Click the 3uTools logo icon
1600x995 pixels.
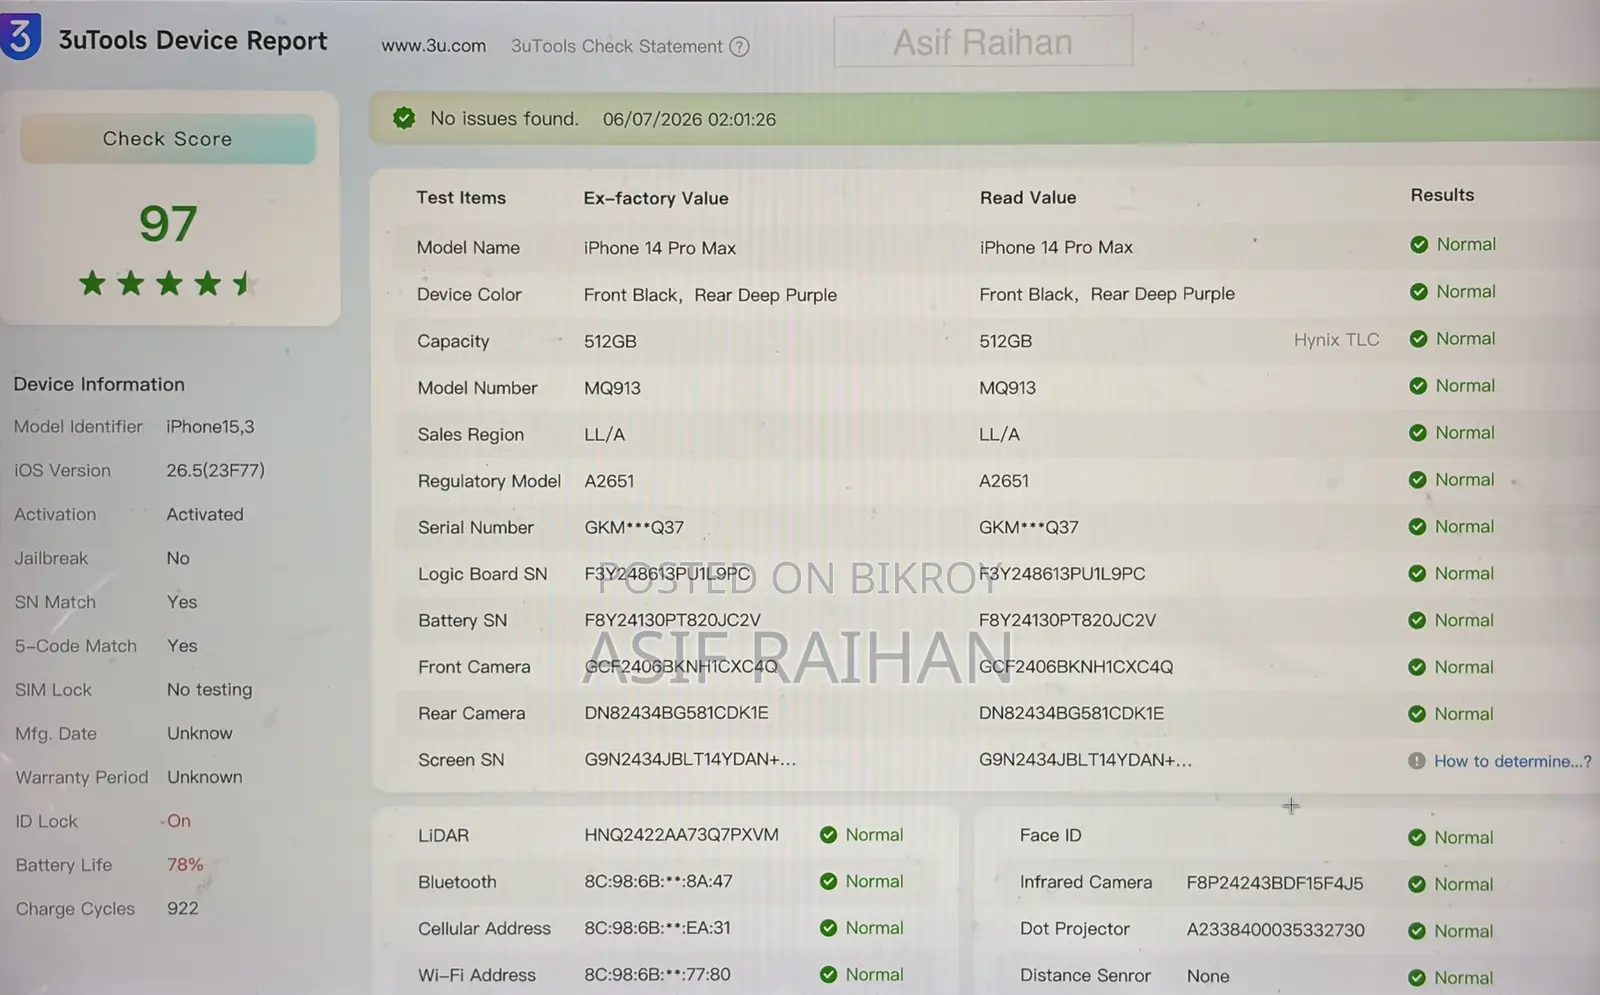coord(20,36)
